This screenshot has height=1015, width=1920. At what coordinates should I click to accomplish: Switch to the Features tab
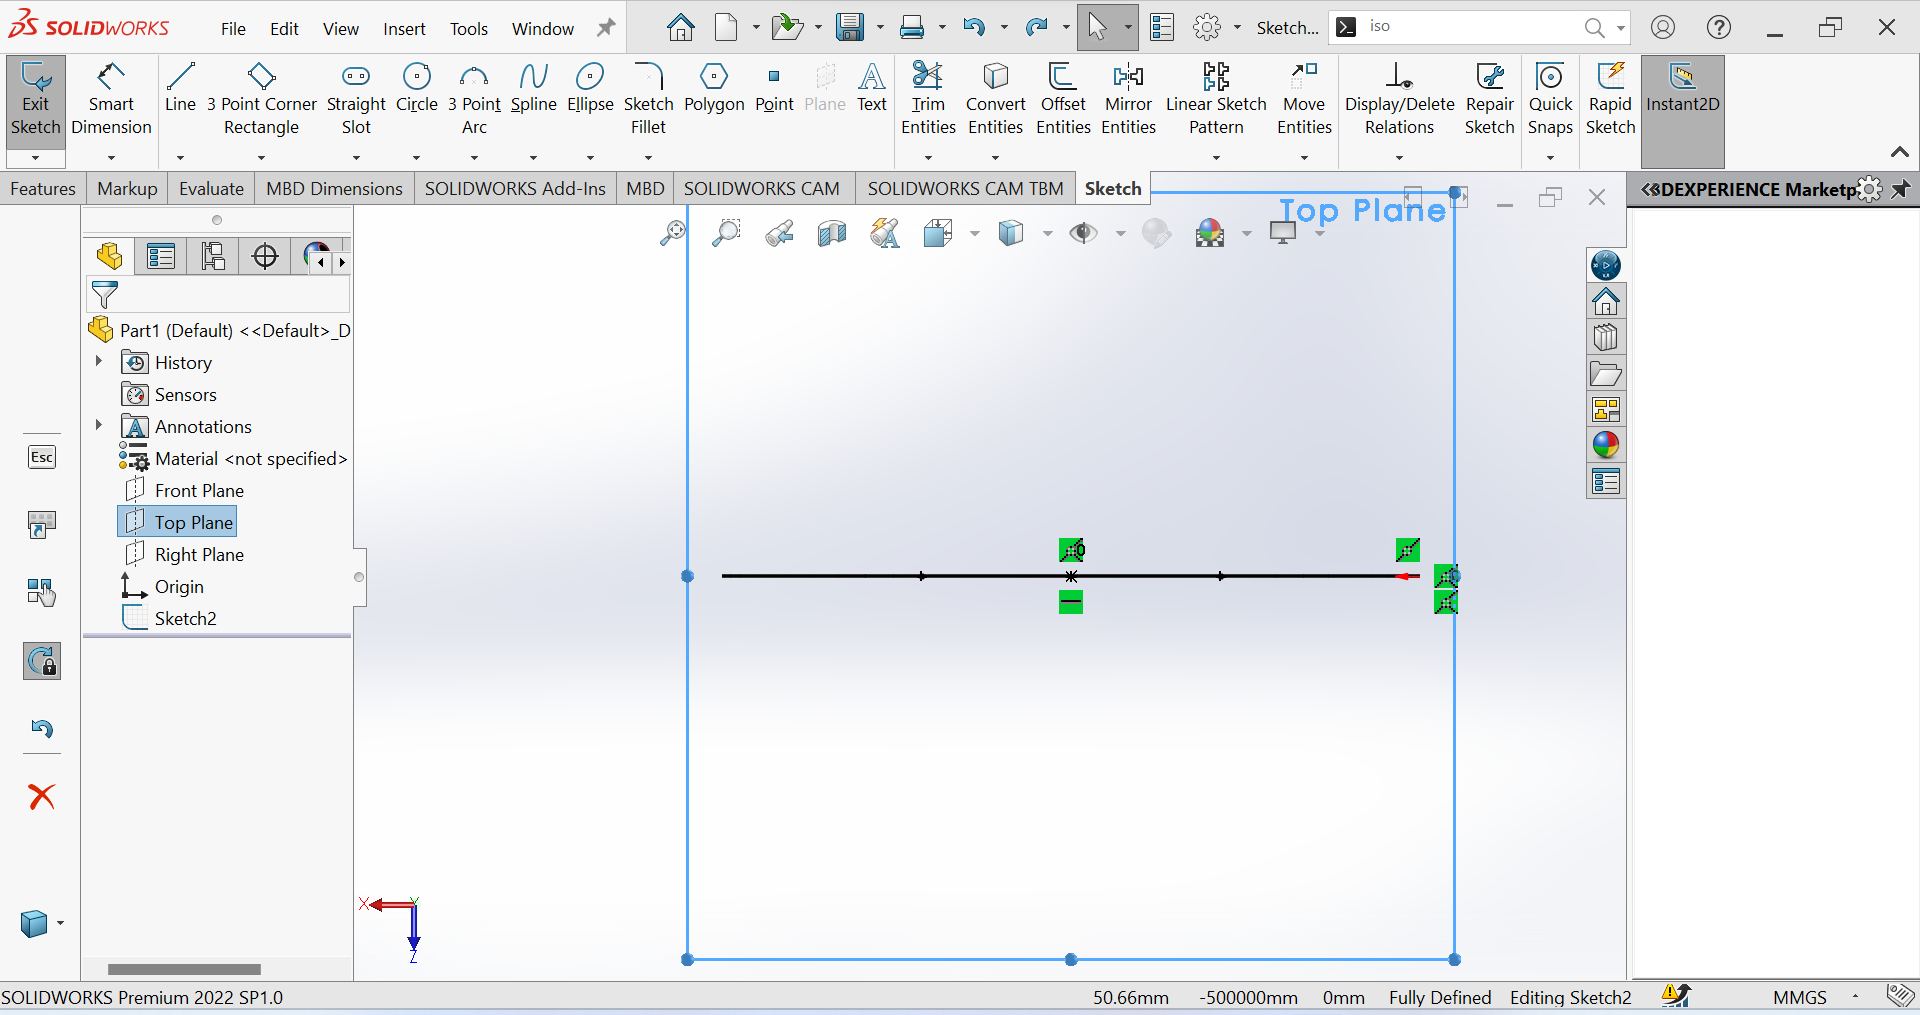[x=43, y=189]
